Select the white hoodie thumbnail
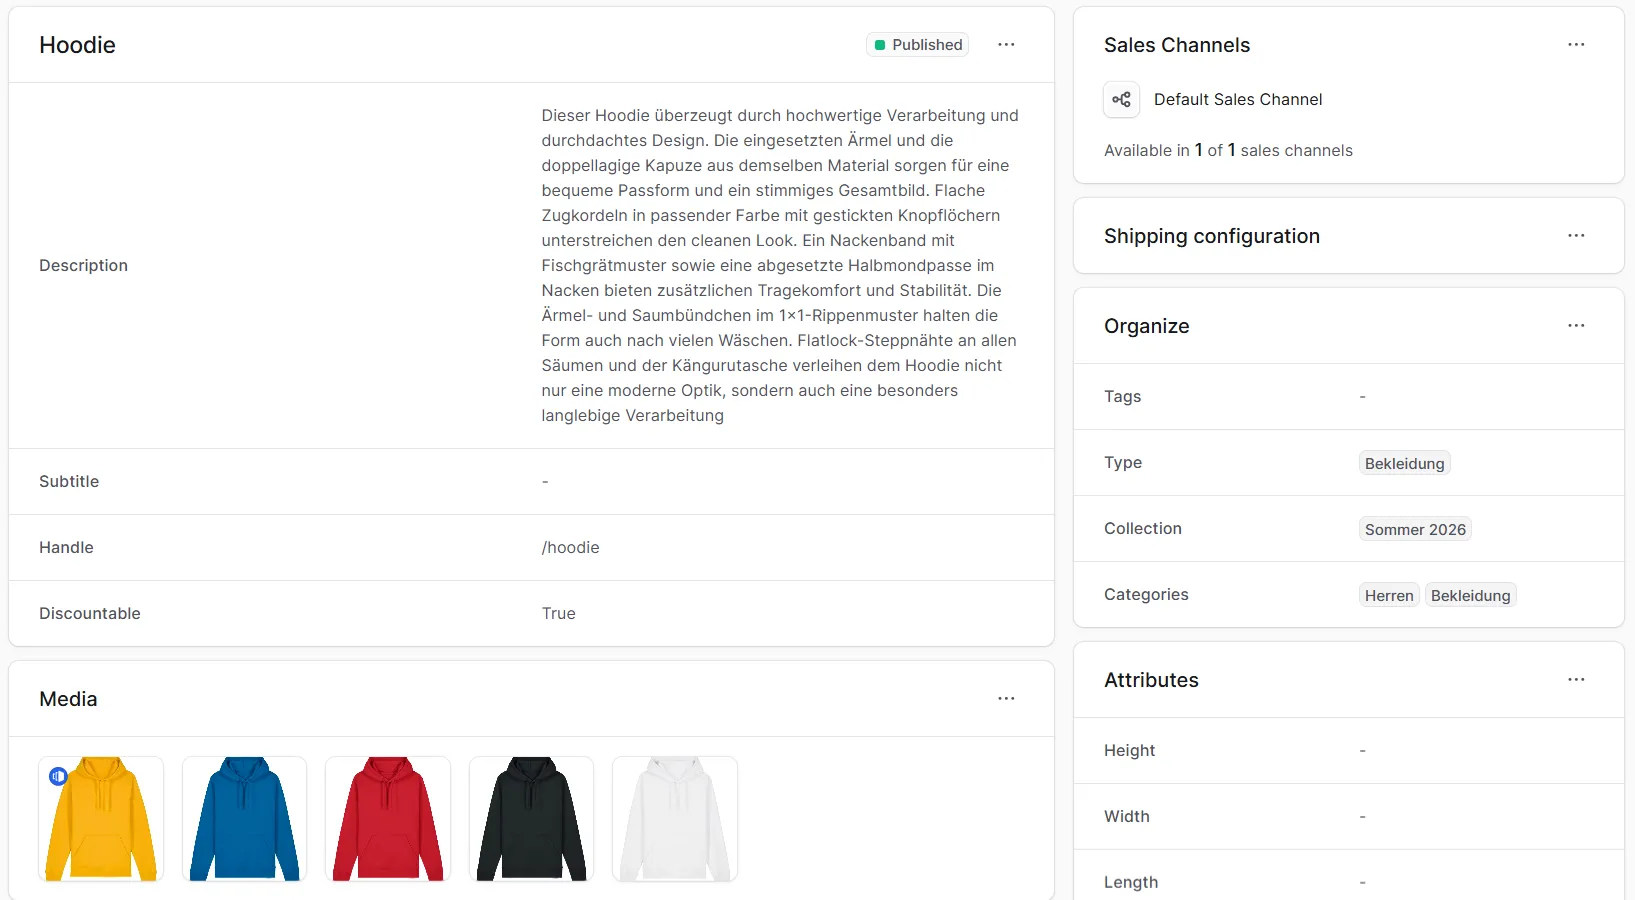This screenshot has height=900, width=1635. [x=675, y=818]
